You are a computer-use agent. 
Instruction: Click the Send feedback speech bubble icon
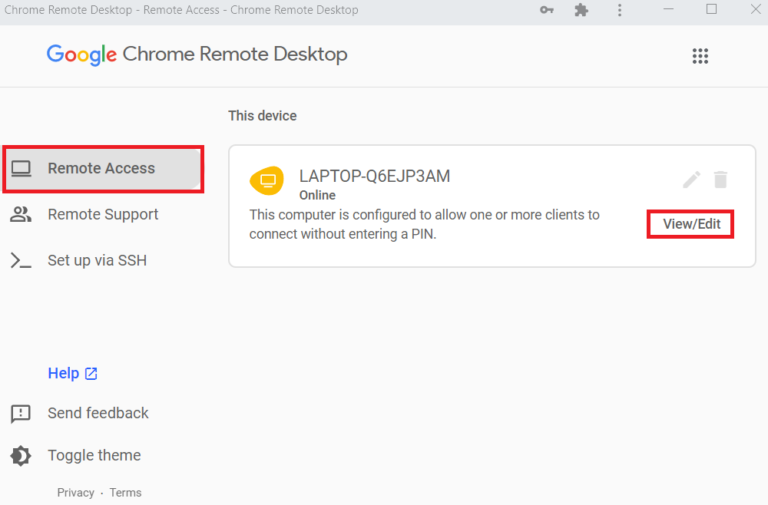pos(21,414)
